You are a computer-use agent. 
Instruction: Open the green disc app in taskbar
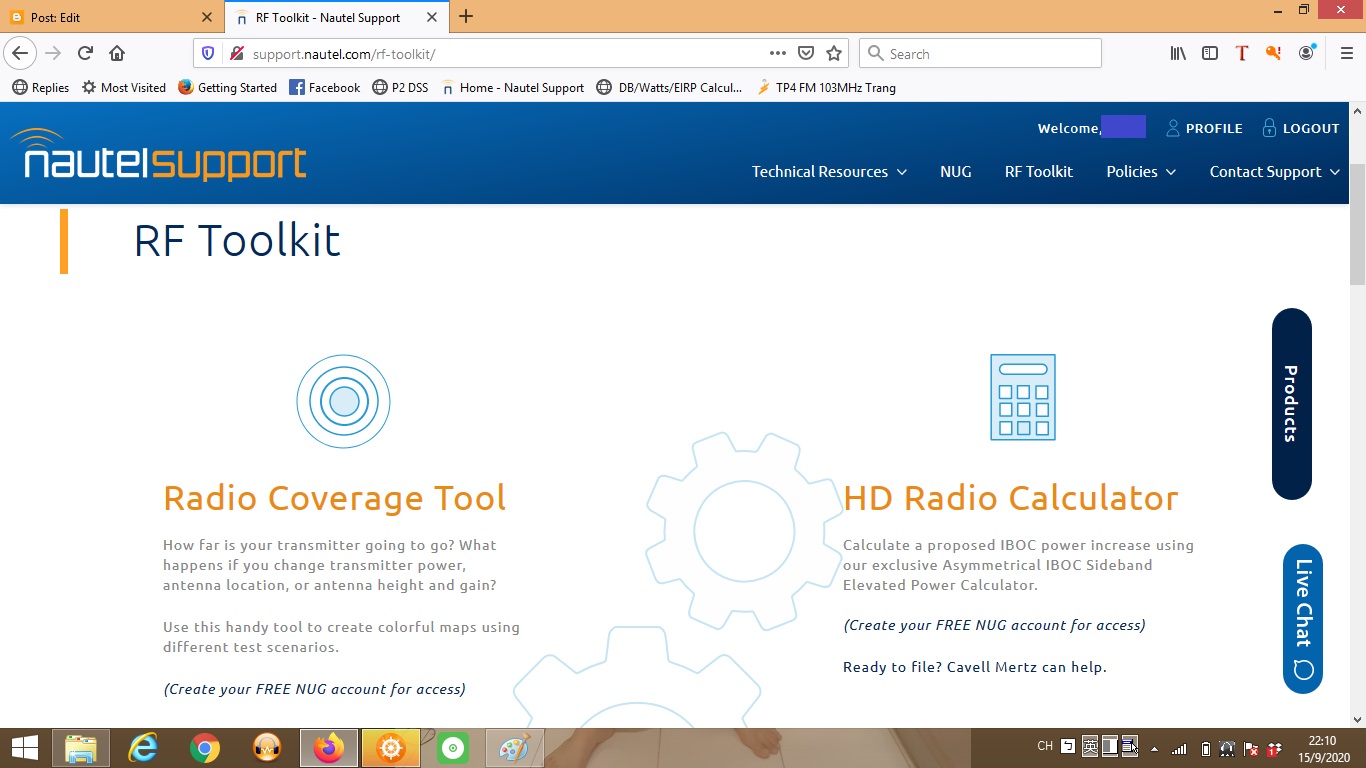[x=453, y=748]
